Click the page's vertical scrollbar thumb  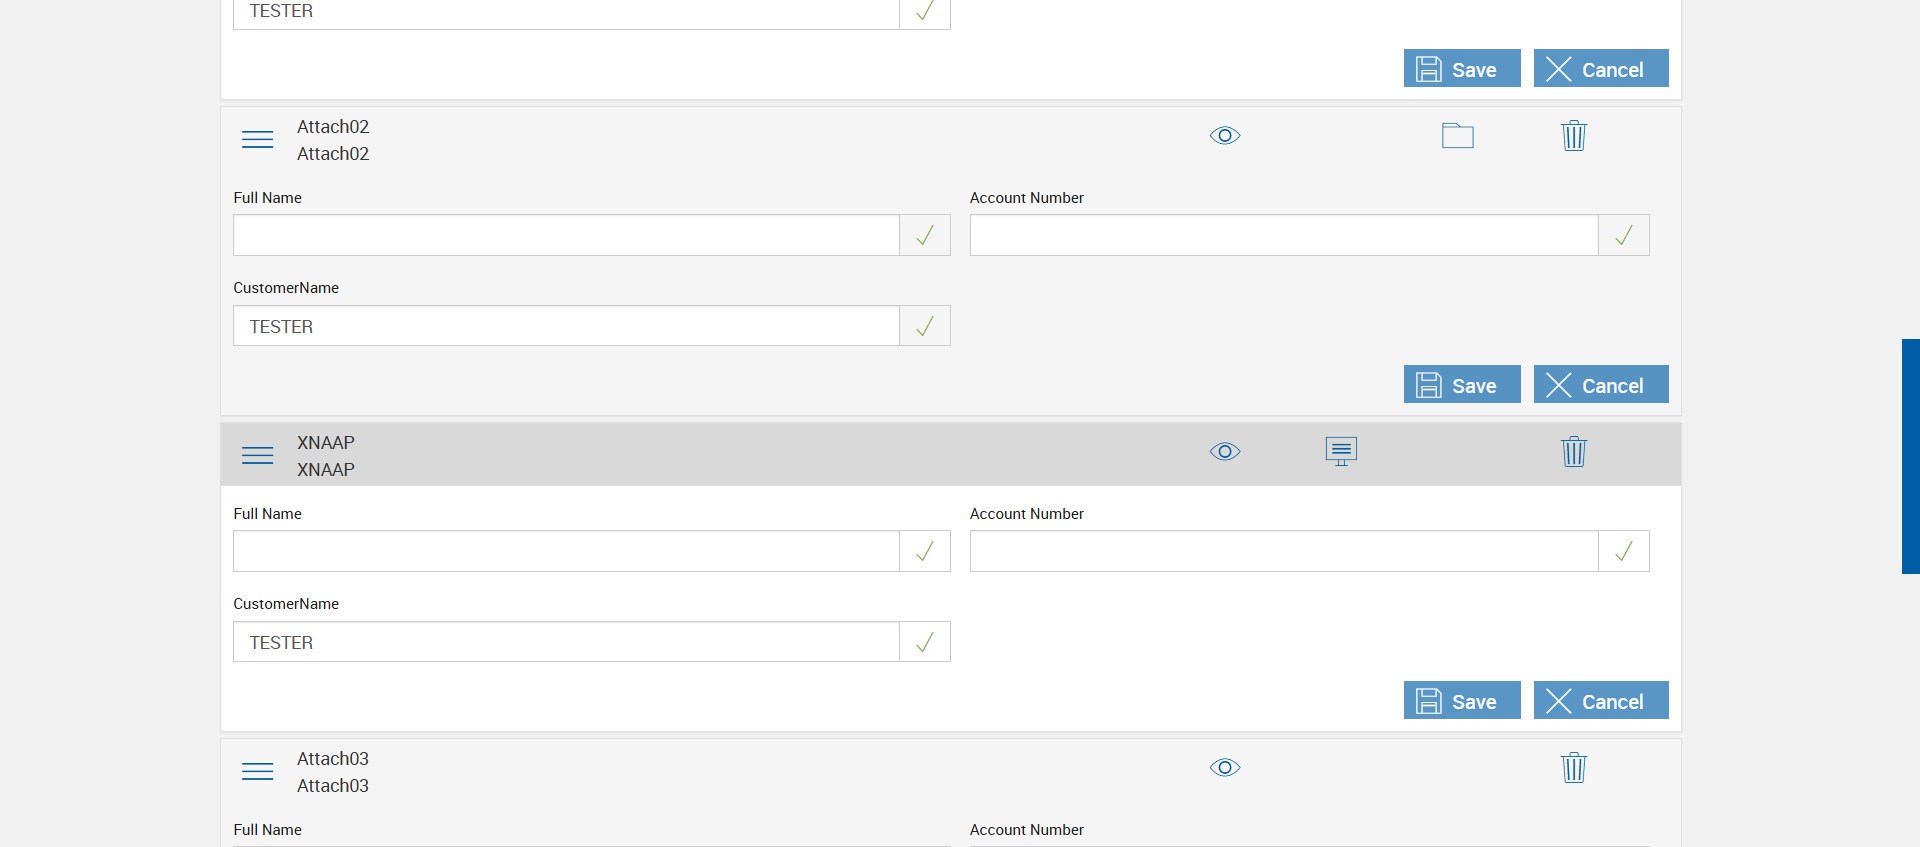coord(1910,456)
